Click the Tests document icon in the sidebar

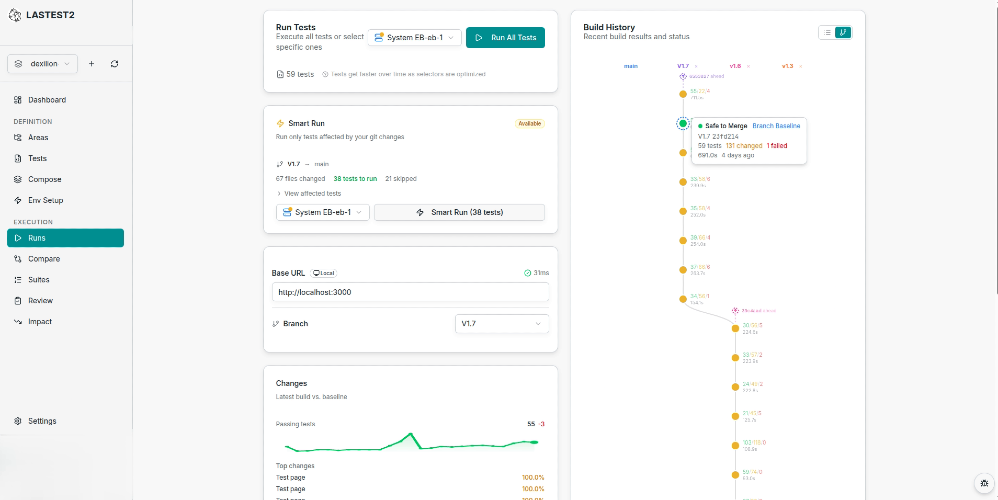18,158
